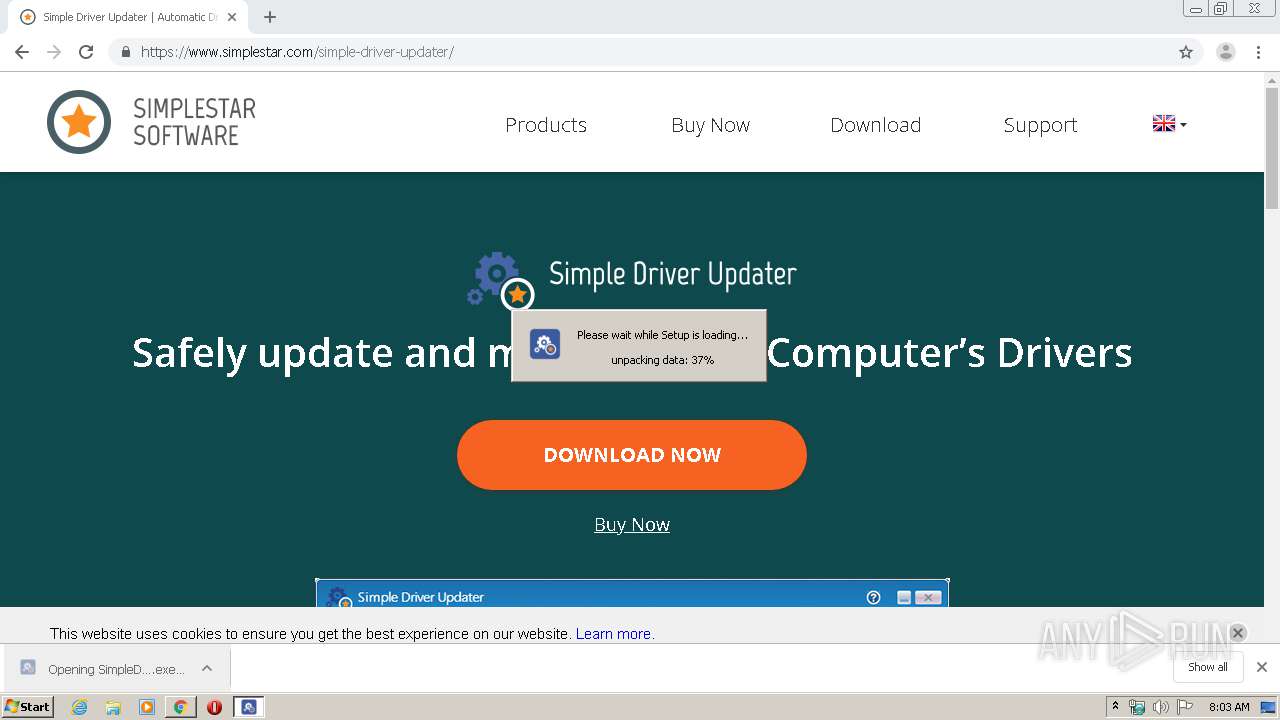Click the Show desktop button
The width and height of the screenshot is (1280, 720).
point(1269,707)
